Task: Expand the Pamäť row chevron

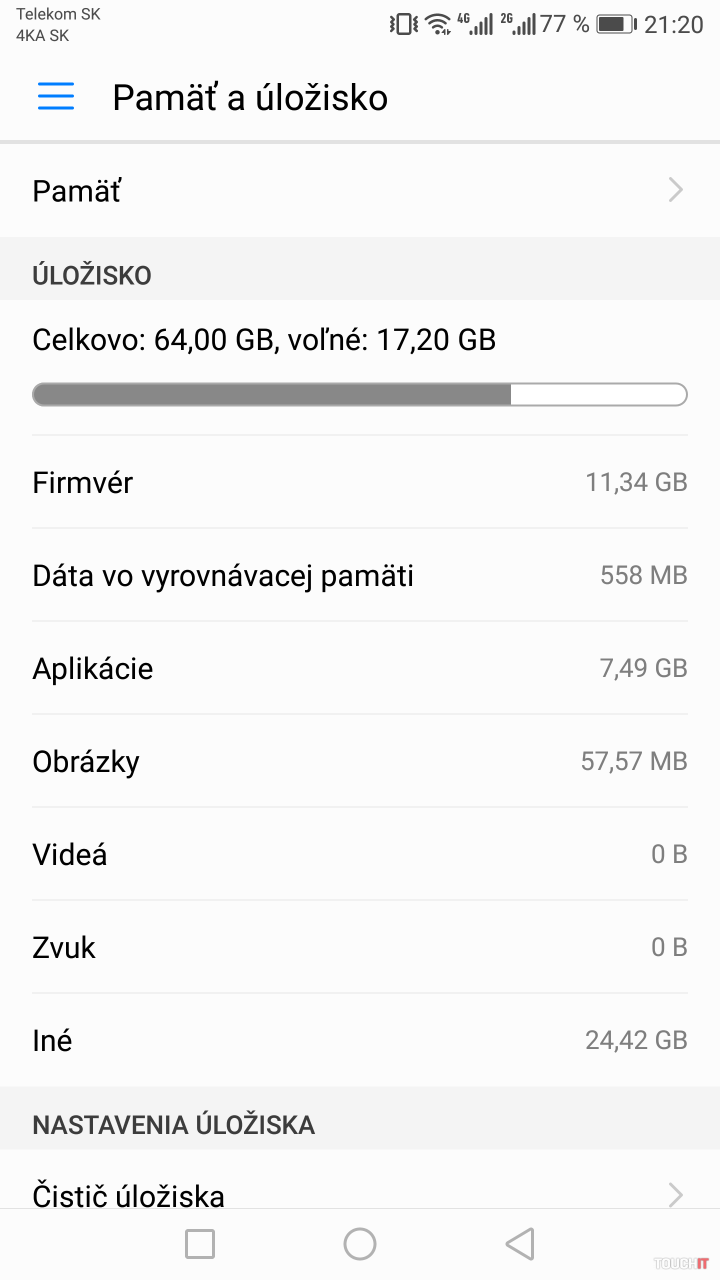Action: pos(676,190)
